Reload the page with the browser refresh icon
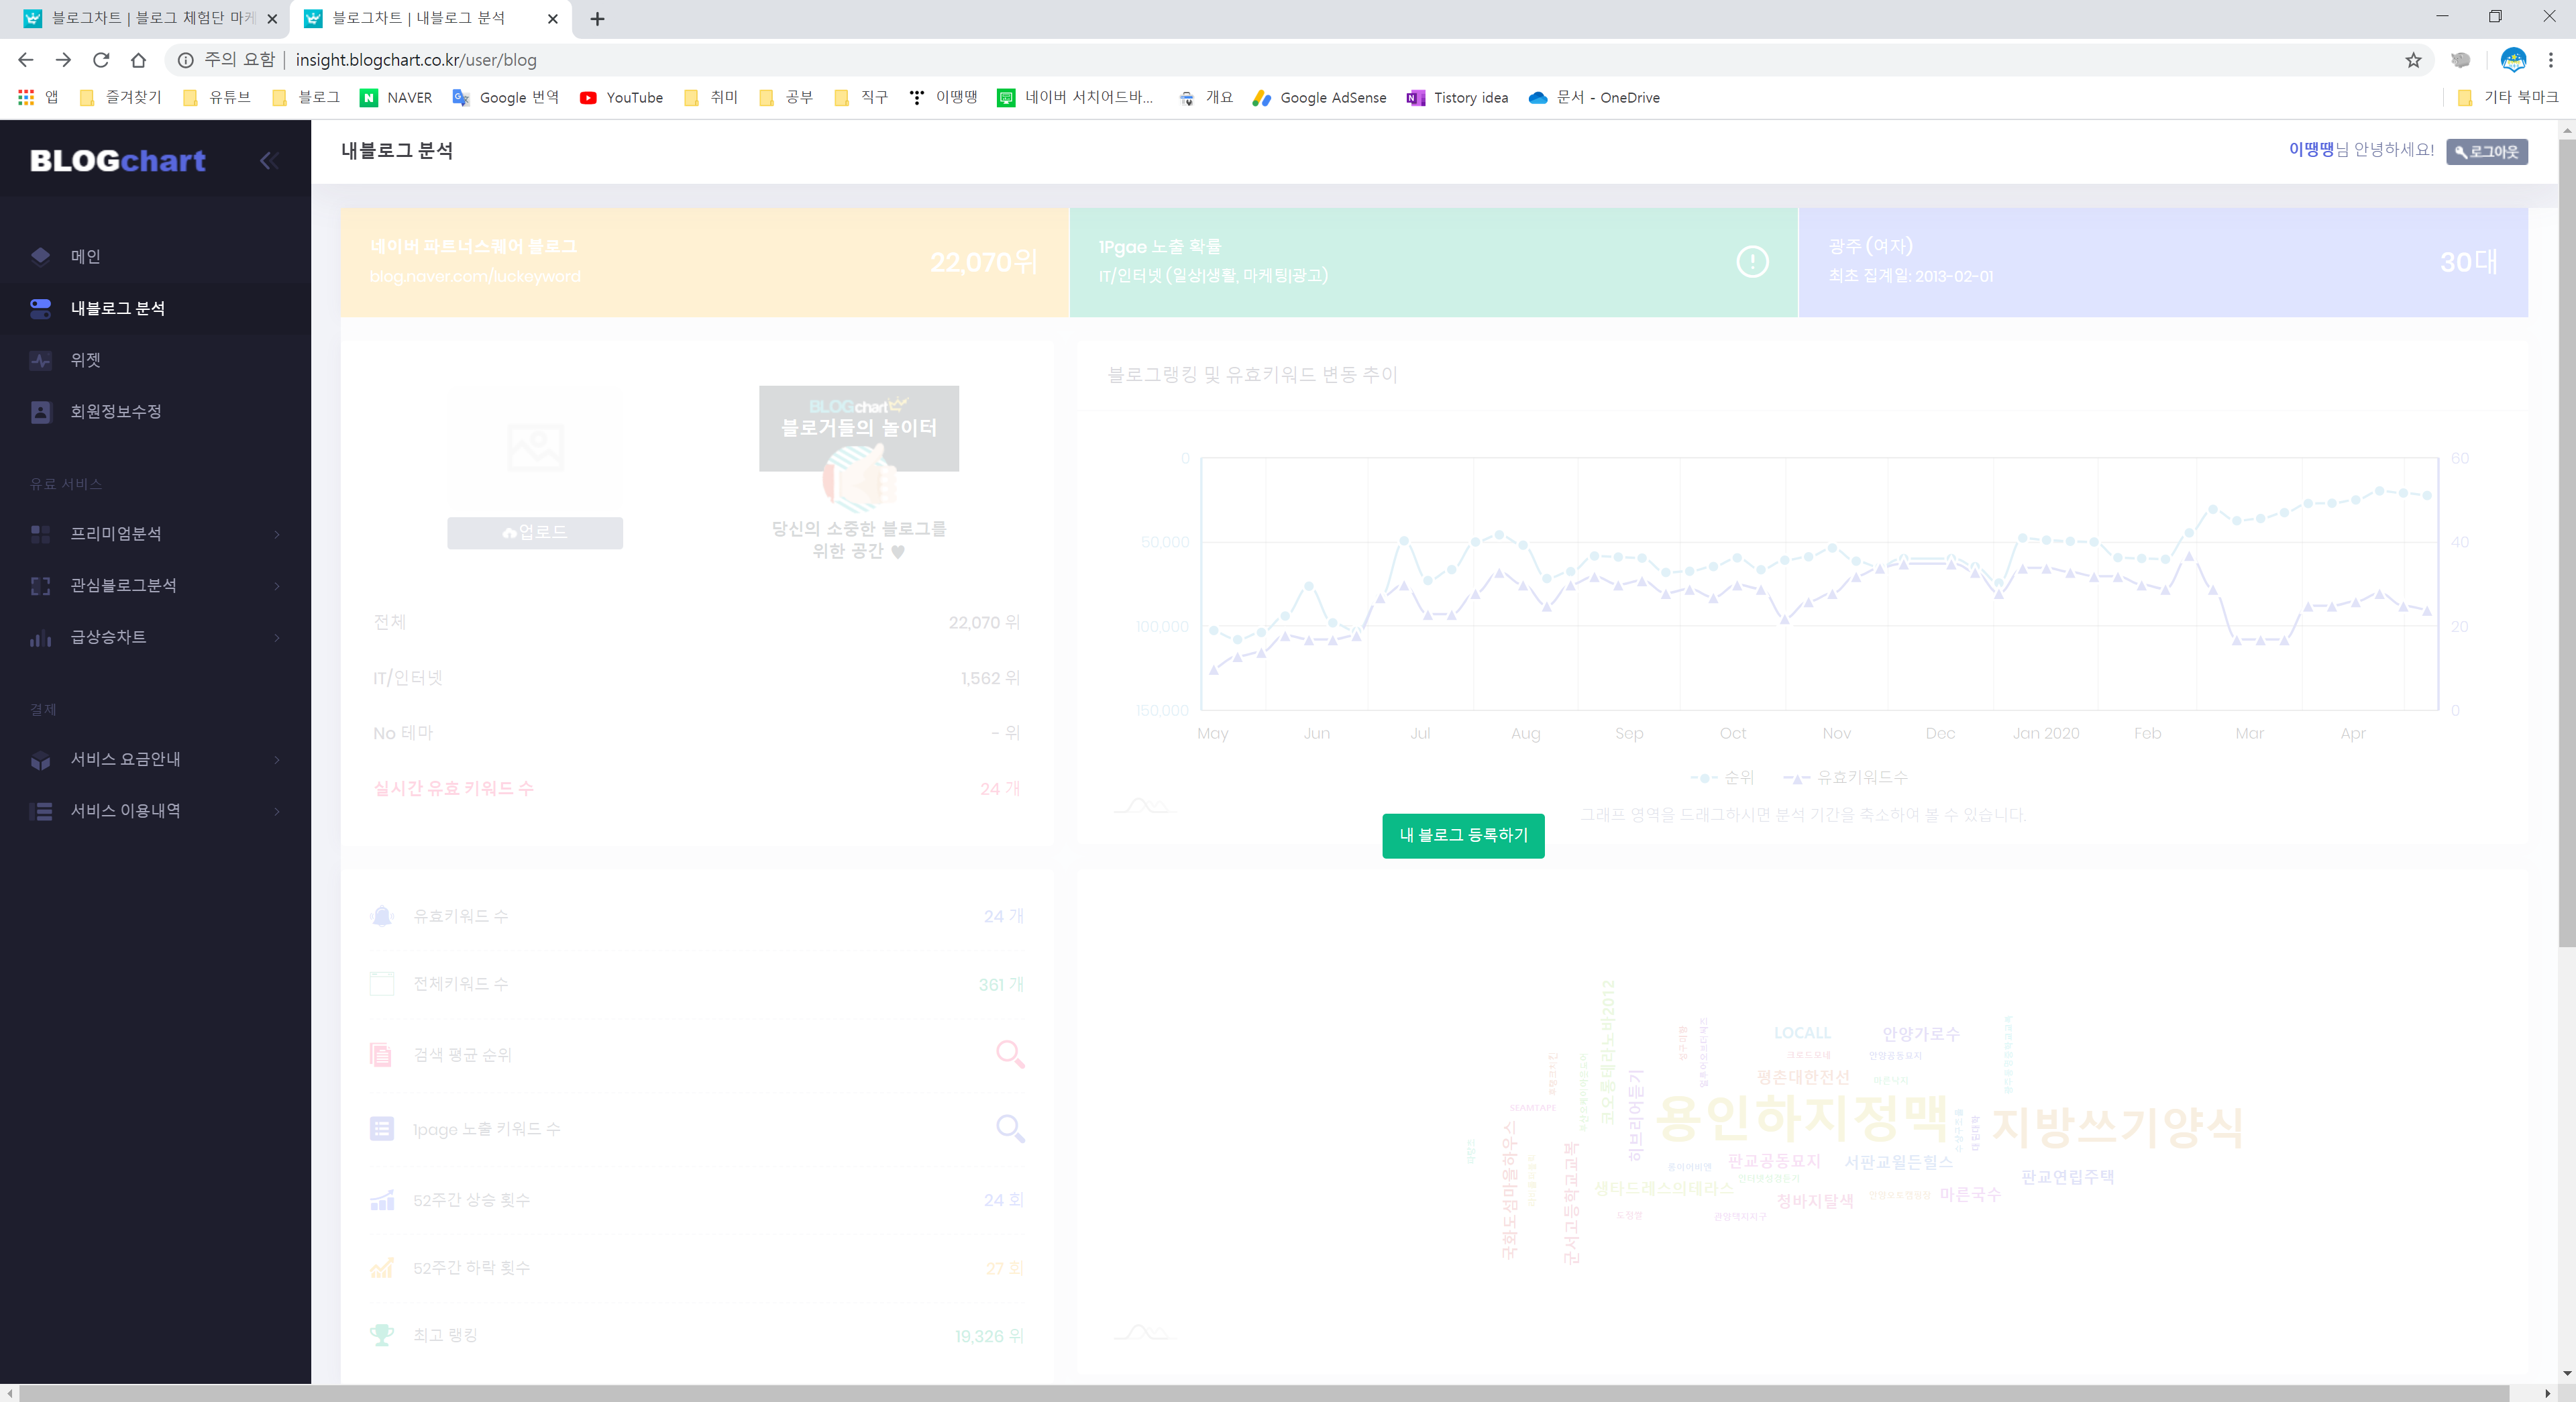Viewport: 2576px width, 1402px height. point(101,60)
